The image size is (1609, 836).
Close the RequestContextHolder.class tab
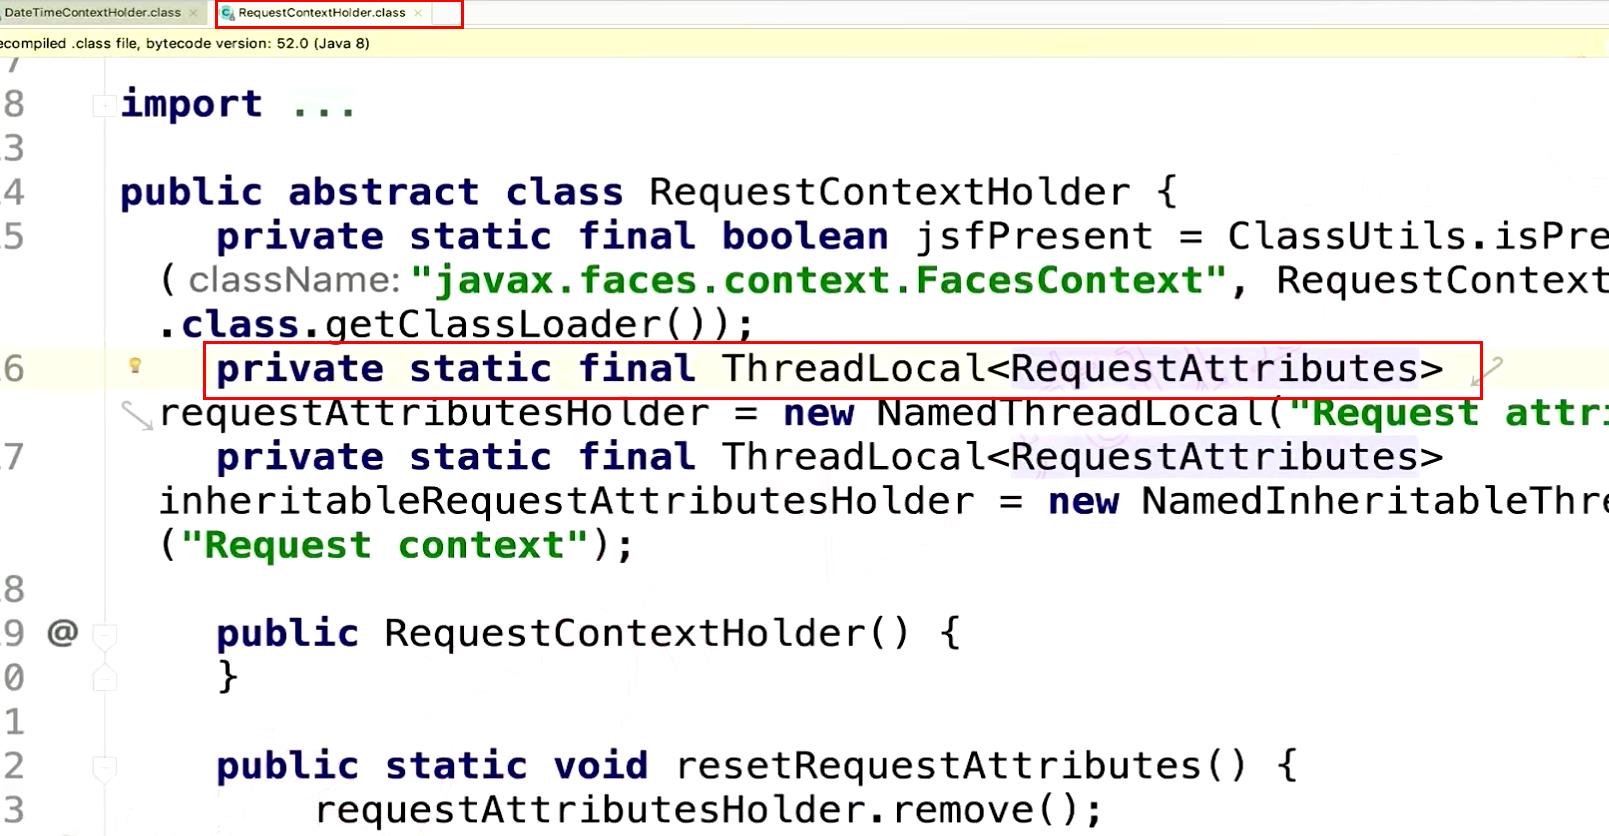click(x=418, y=13)
